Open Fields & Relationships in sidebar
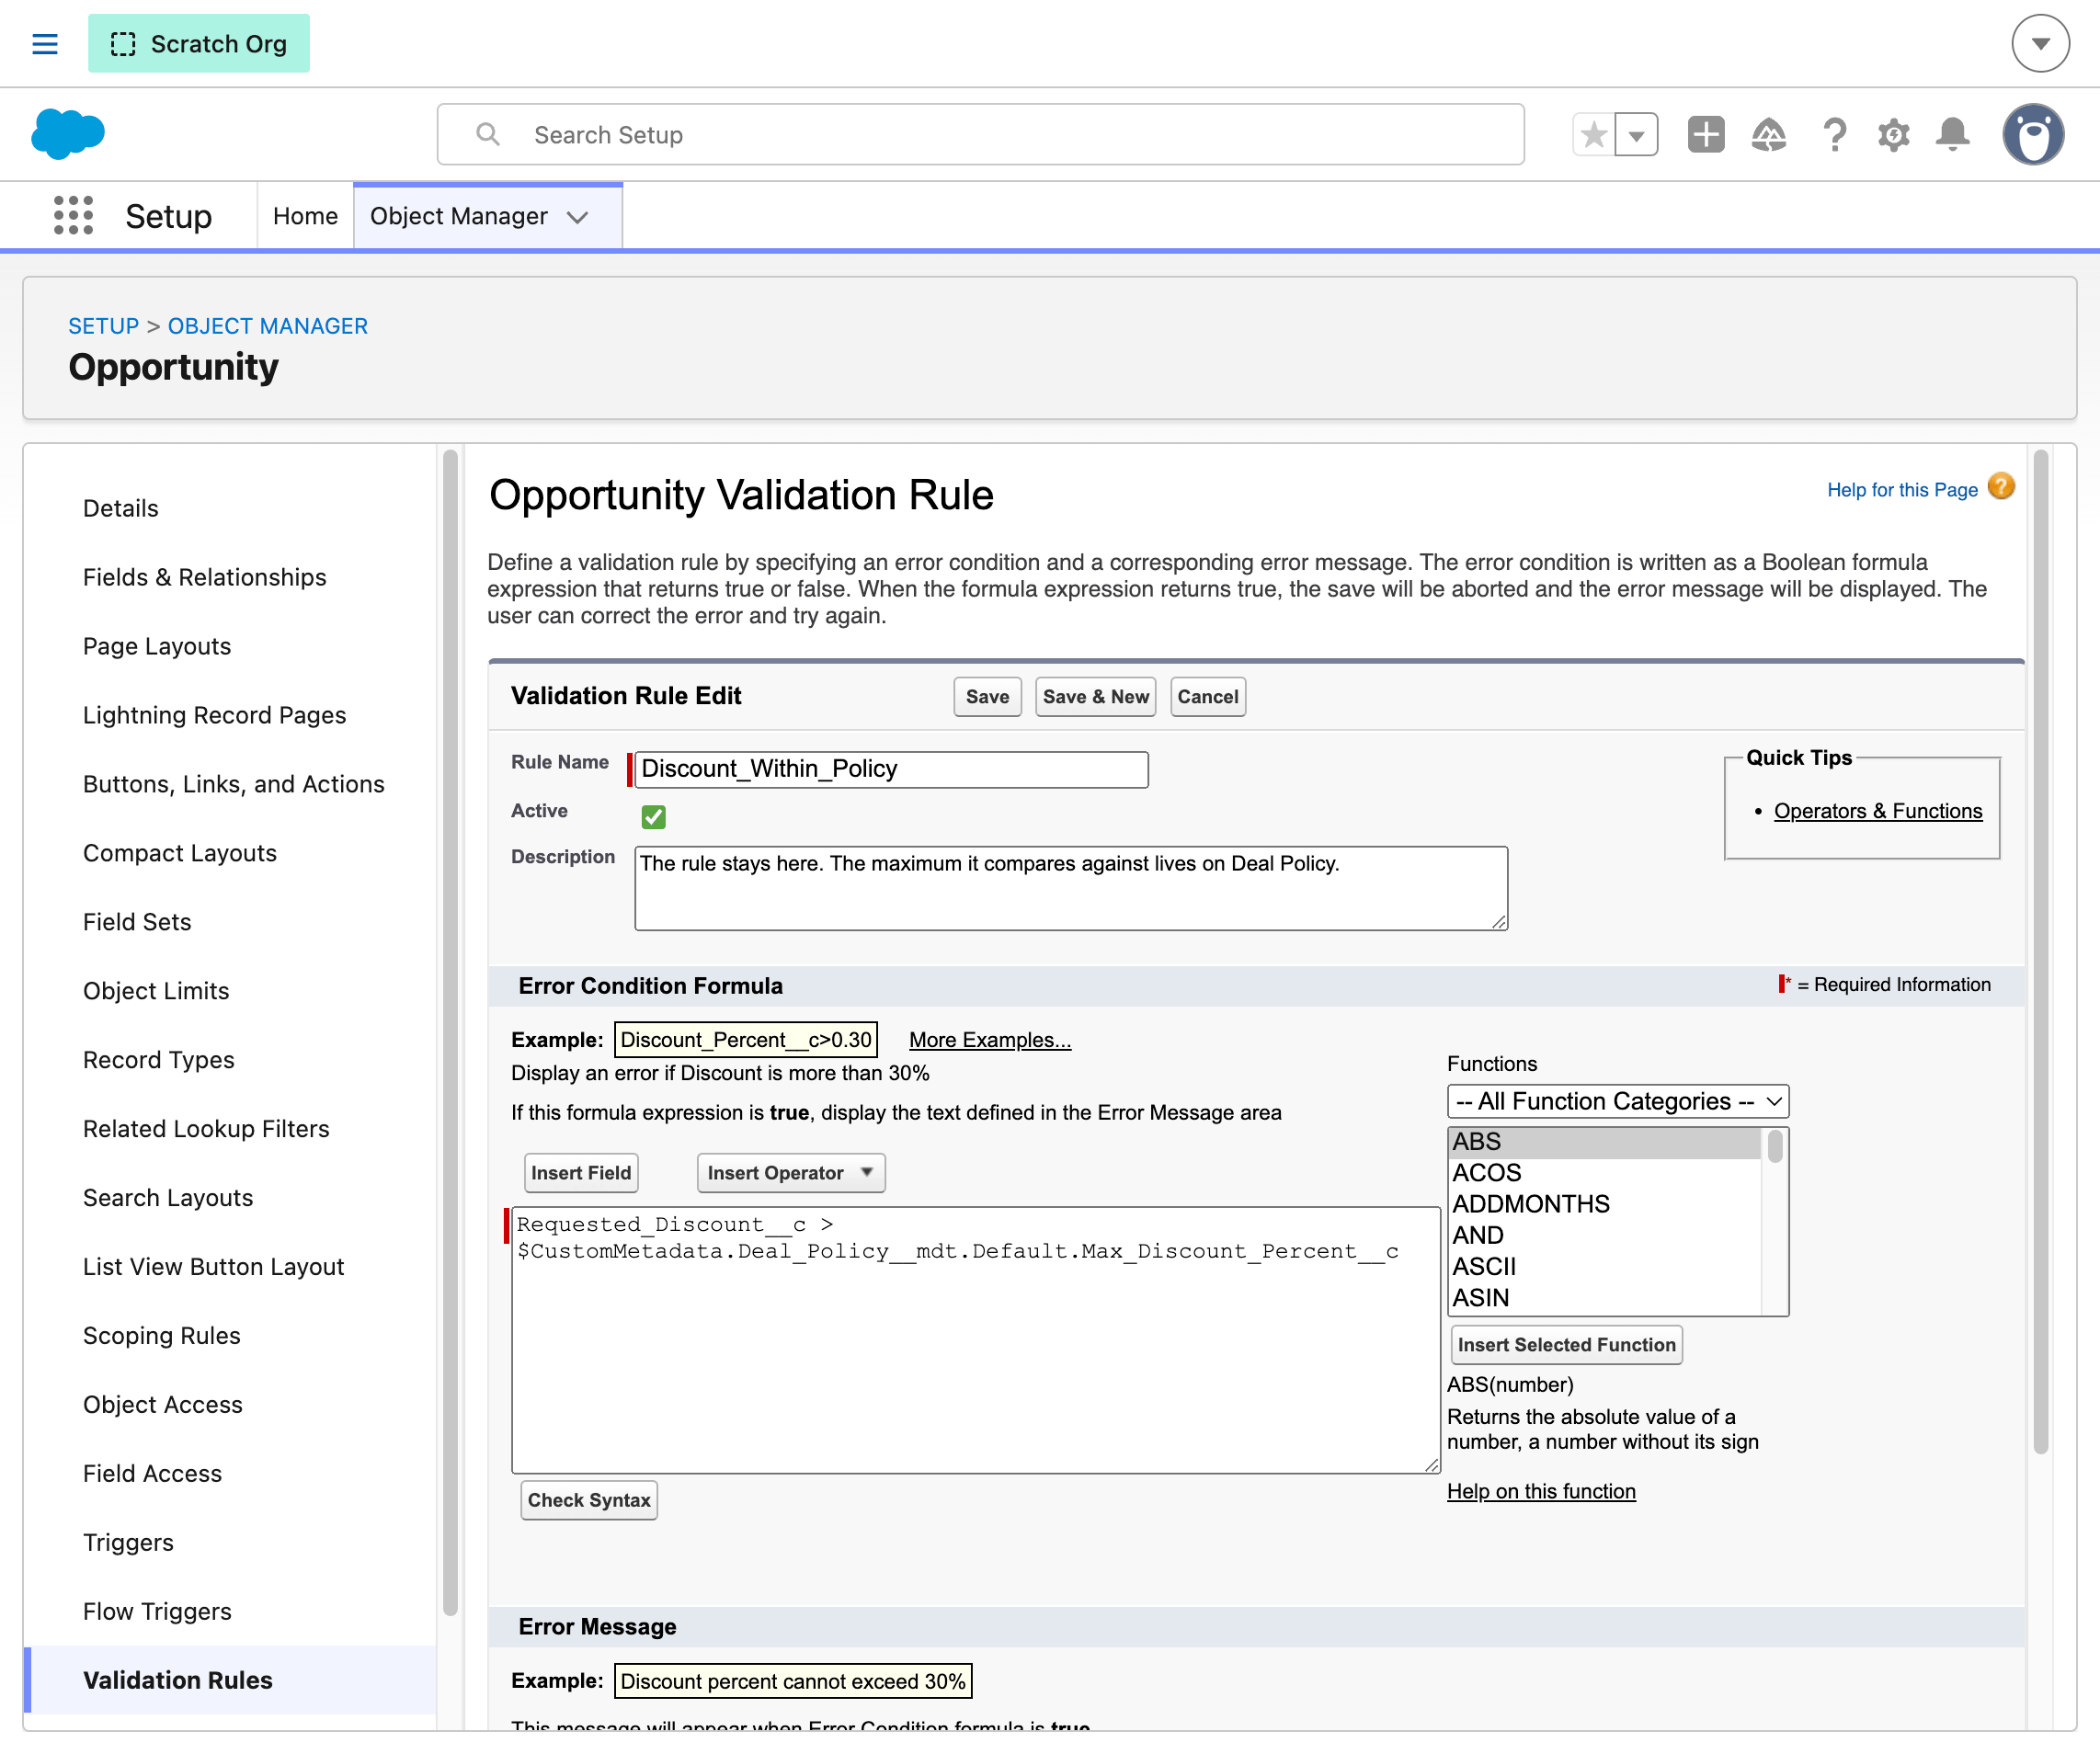 pos(204,577)
